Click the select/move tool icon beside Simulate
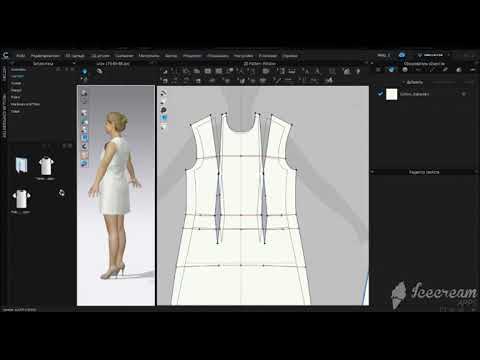The height and width of the screenshot is (360, 480). (x=99, y=71)
